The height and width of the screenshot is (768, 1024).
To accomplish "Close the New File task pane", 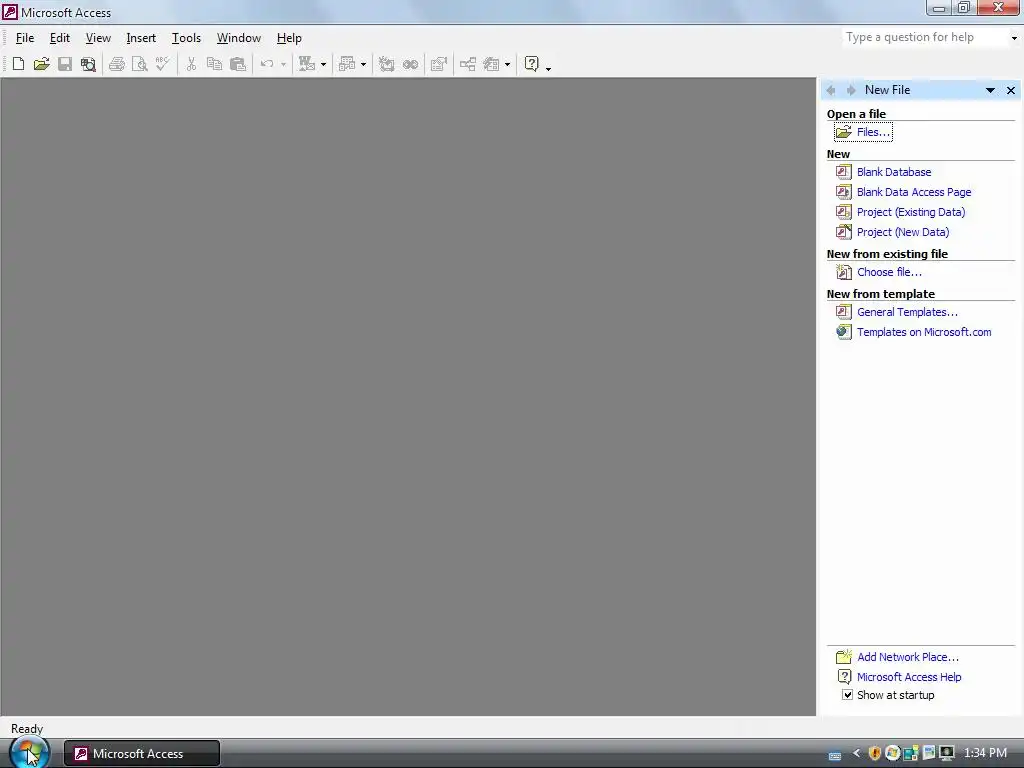I will tap(1011, 90).
